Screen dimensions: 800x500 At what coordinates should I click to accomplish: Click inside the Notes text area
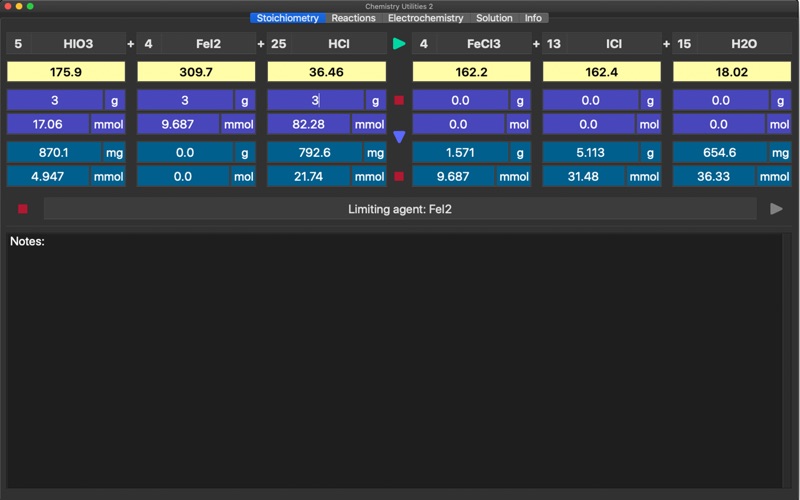pyautogui.click(x=394, y=361)
